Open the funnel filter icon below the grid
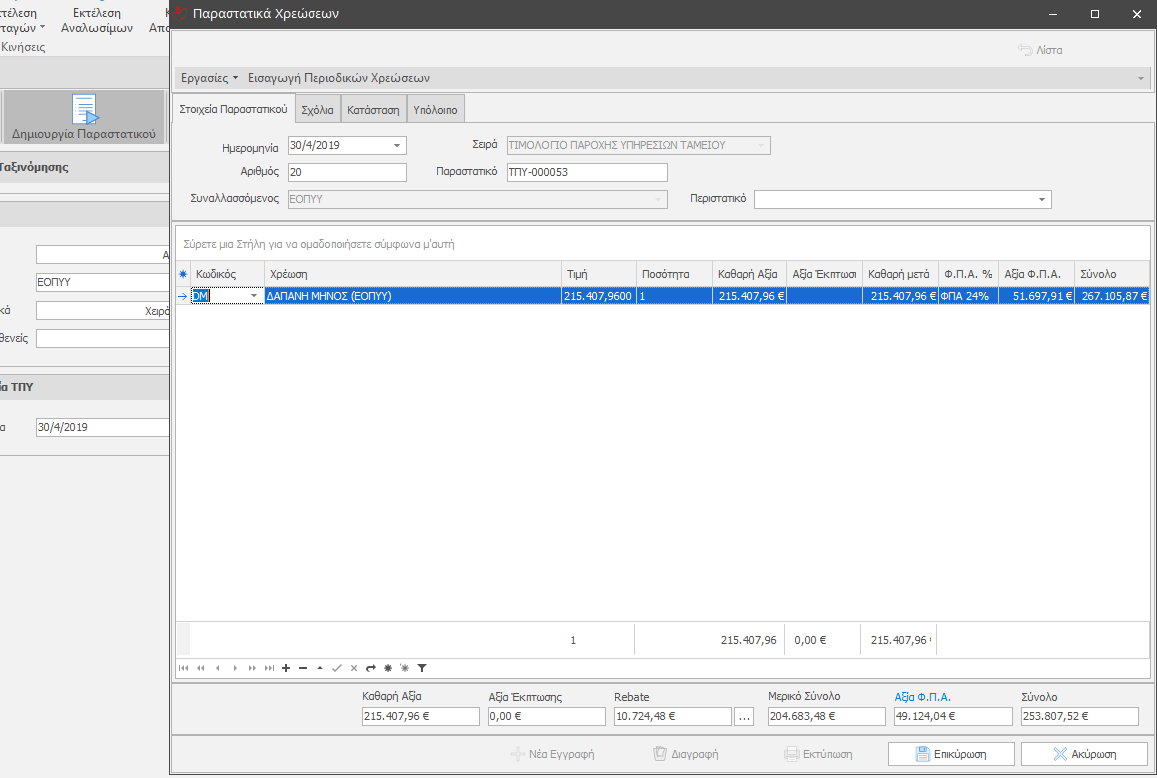This screenshot has width=1157, height=778. [421, 667]
